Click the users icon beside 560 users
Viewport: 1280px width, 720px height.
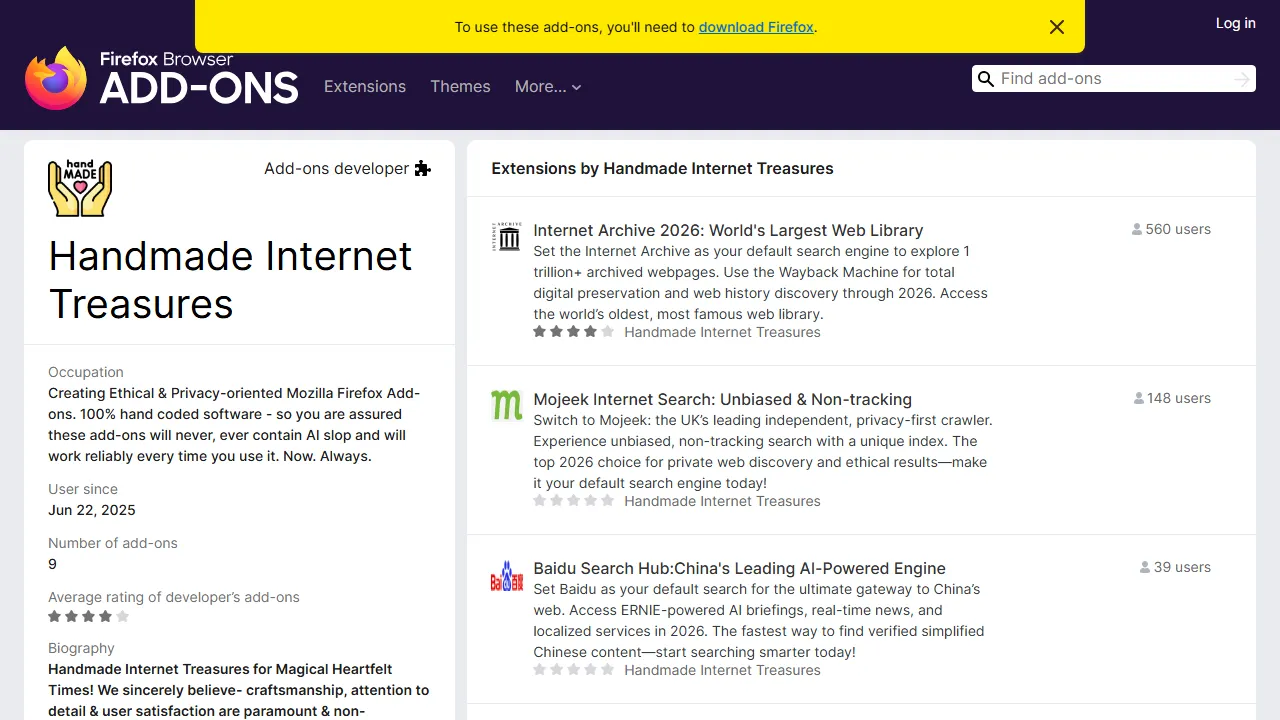click(1139, 228)
